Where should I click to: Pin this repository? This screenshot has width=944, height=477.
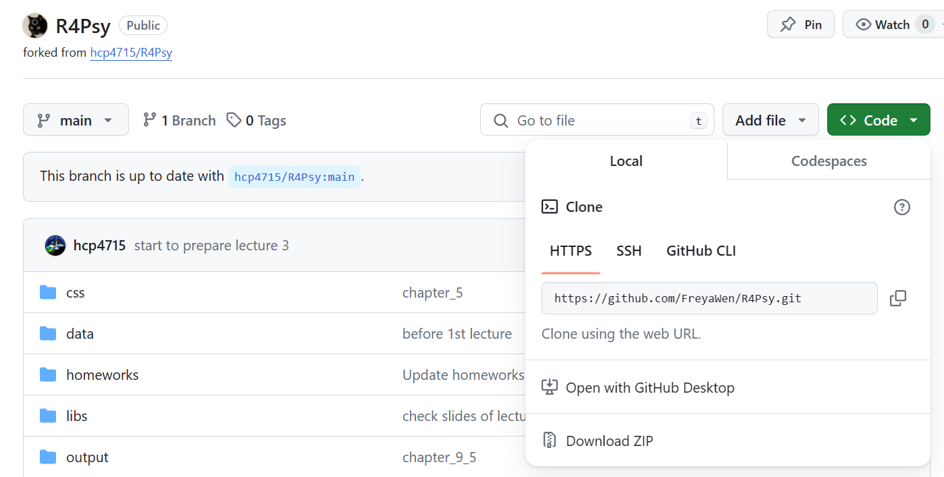[x=801, y=25]
